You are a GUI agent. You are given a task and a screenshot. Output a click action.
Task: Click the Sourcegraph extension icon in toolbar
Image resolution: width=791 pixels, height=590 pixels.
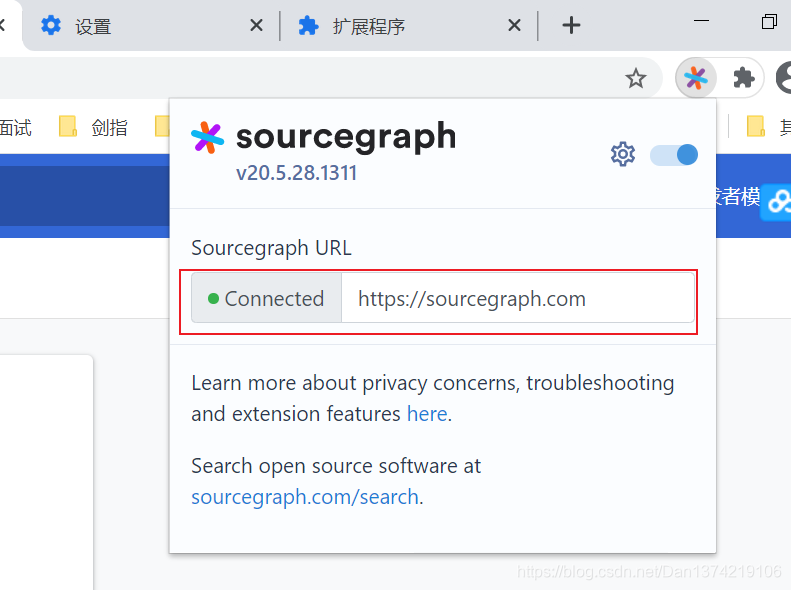point(696,78)
